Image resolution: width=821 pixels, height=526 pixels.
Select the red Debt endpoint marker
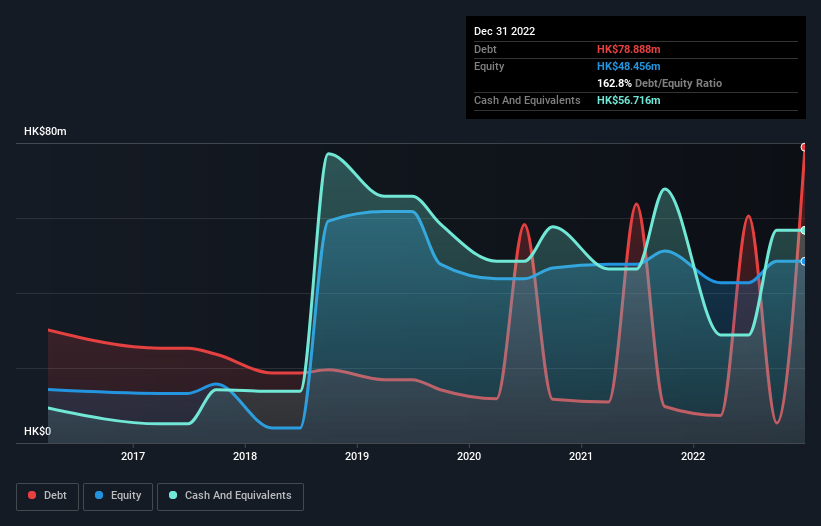pyautogui.click(x=804, y=147)
